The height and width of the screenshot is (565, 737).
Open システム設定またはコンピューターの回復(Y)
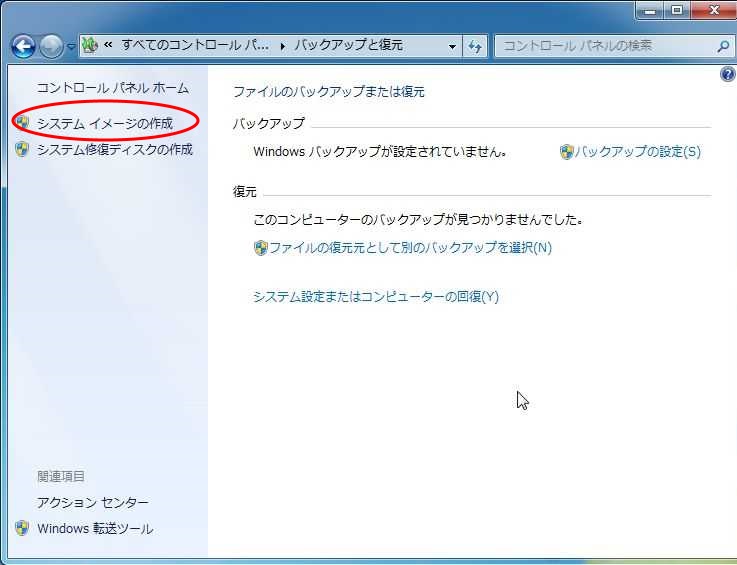(x=376, y=297)
